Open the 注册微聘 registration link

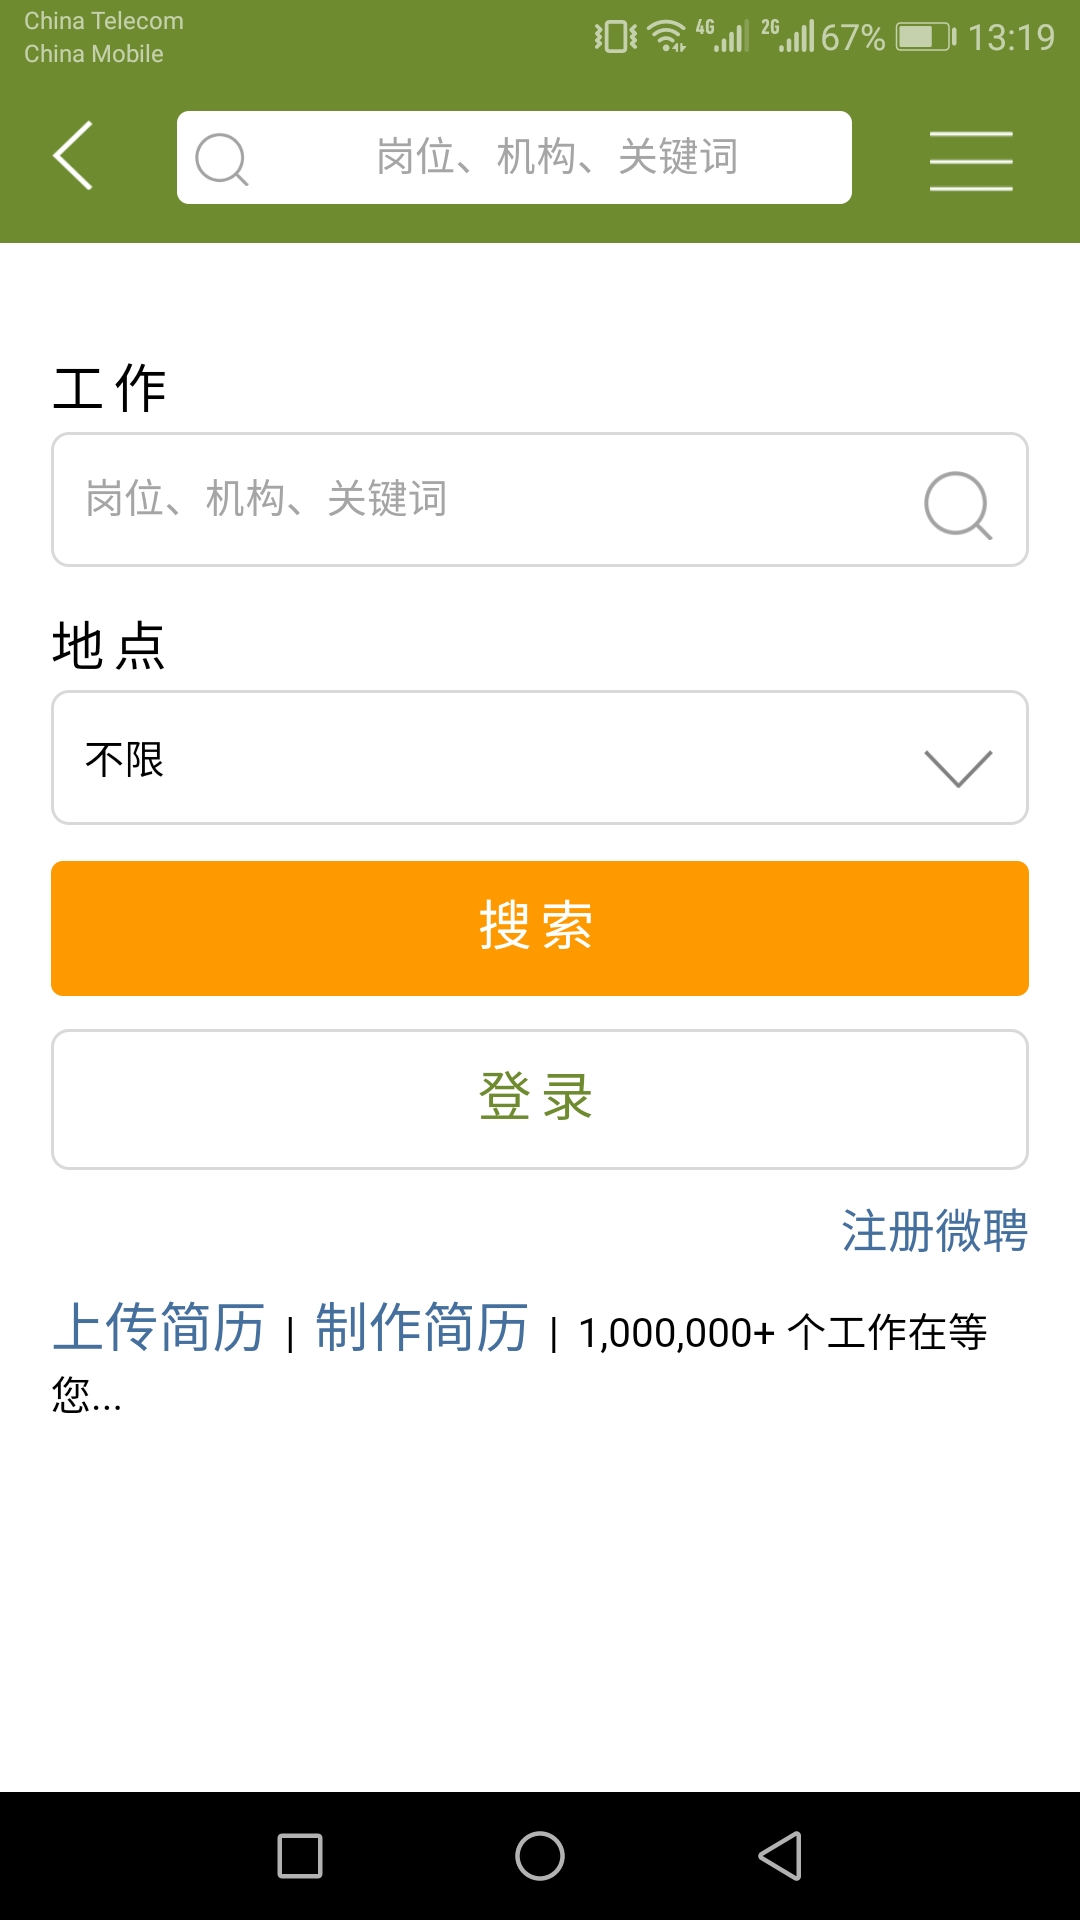click(x=934, y=1231)
